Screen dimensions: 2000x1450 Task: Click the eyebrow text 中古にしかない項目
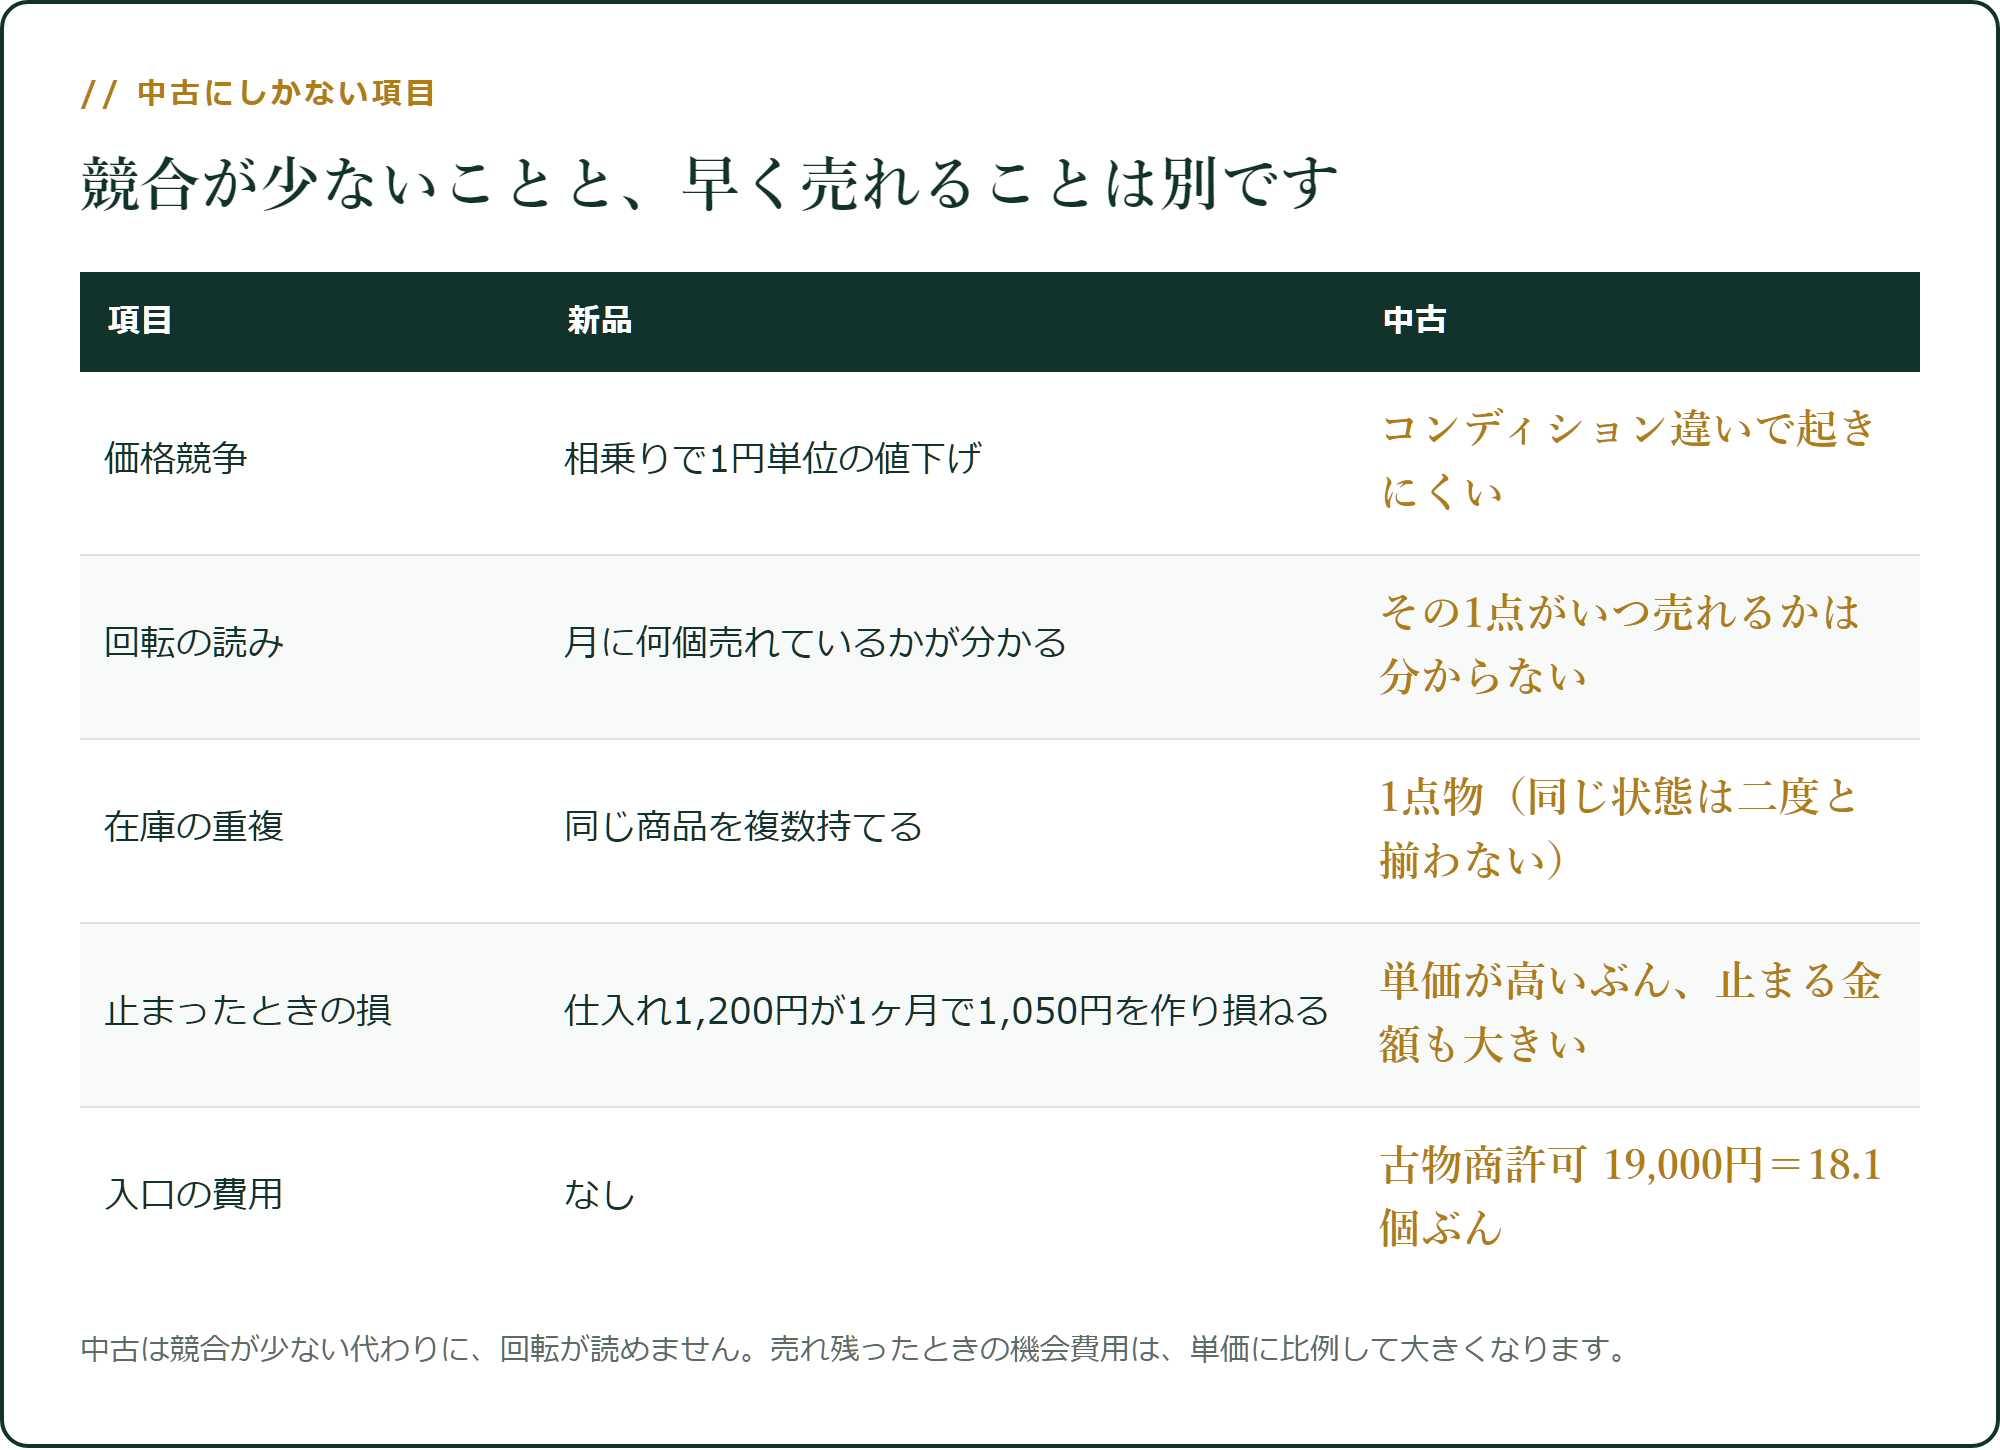coord(285,93)
